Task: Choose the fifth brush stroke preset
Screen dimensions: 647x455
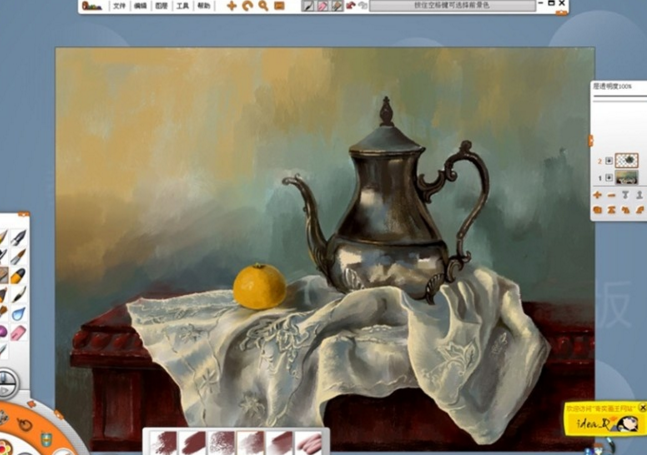Action: (x=280, y=443)
